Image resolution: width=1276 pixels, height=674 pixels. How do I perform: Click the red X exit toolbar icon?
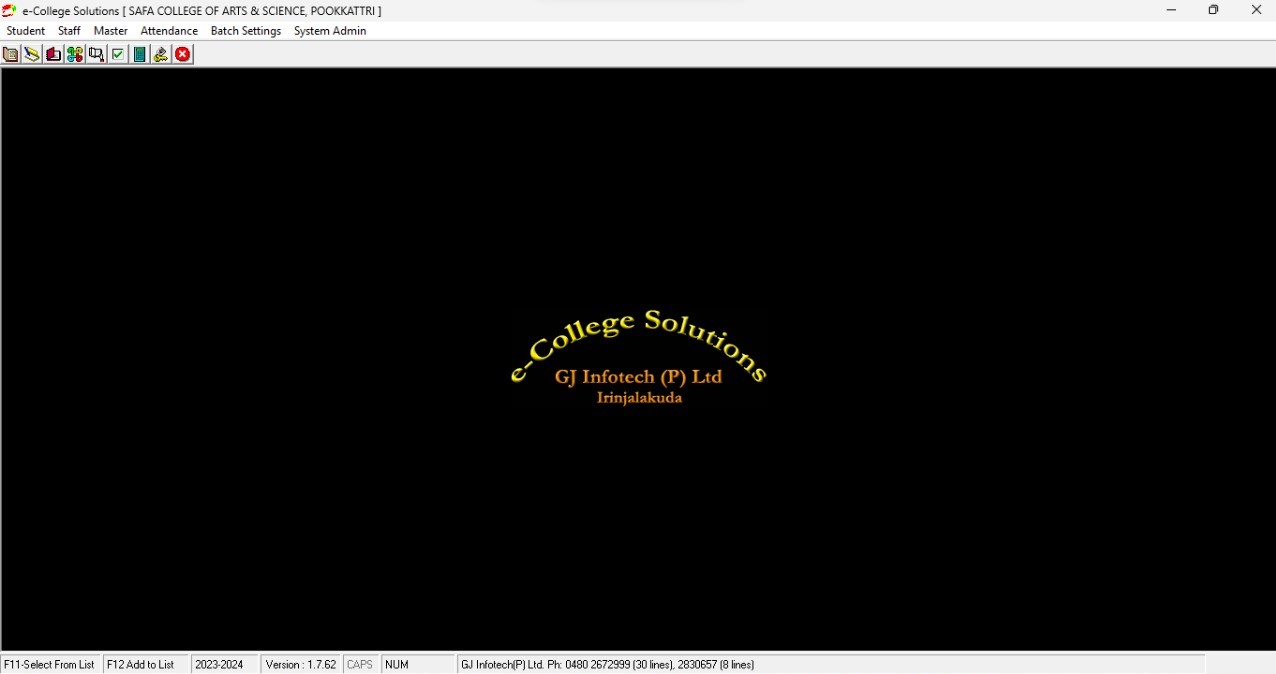coord(183,55)
